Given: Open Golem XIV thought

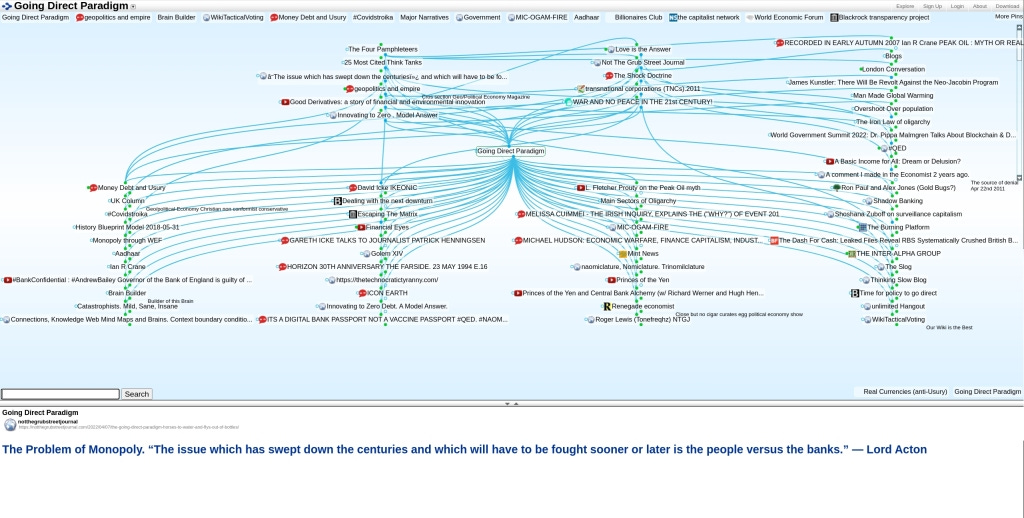Looking at the screenshot, I should coord(387,254).
